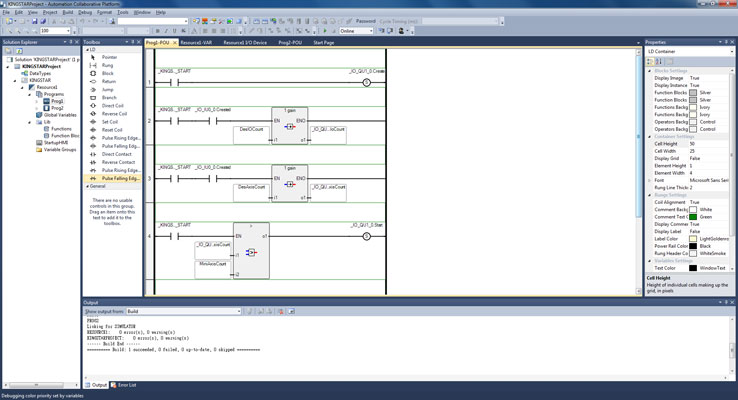The height and width of the screenshot is (400, 738).
Task: Switch to the Start Page tab
Action: 324,42
